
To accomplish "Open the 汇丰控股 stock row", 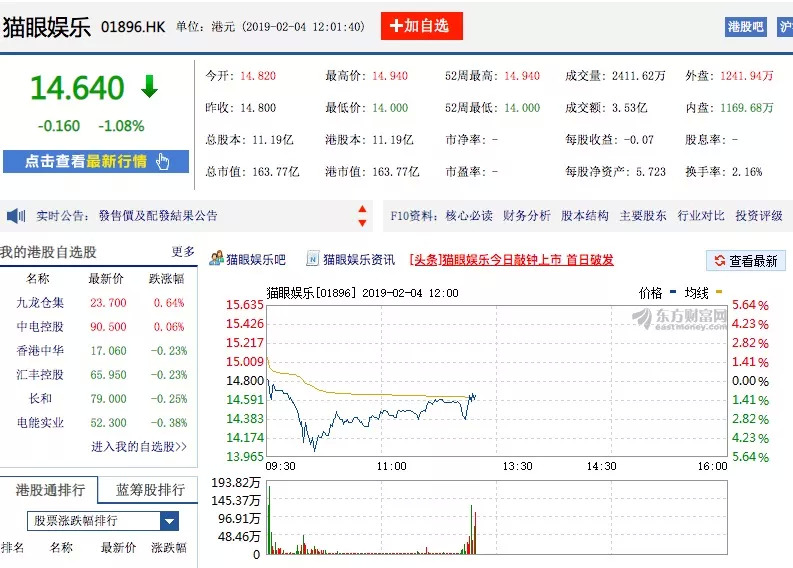I will point(99,375).
